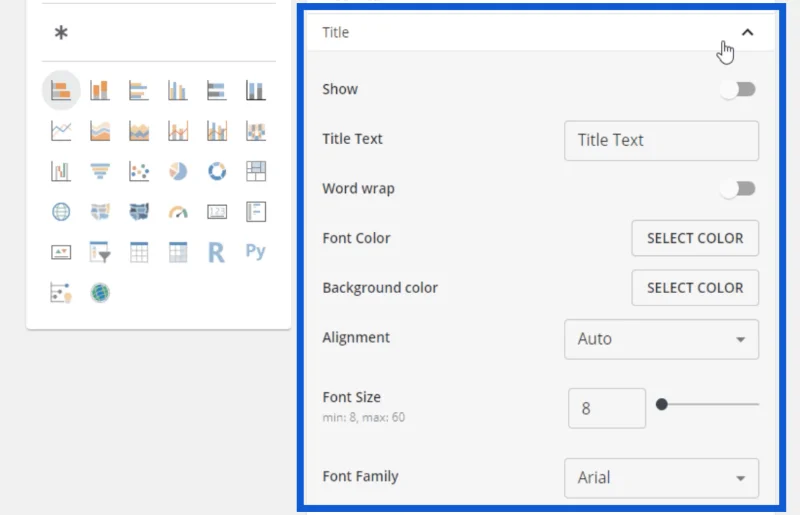Select the clustered bar chart visual
This screenshot has height=515, width=800.
139,91
